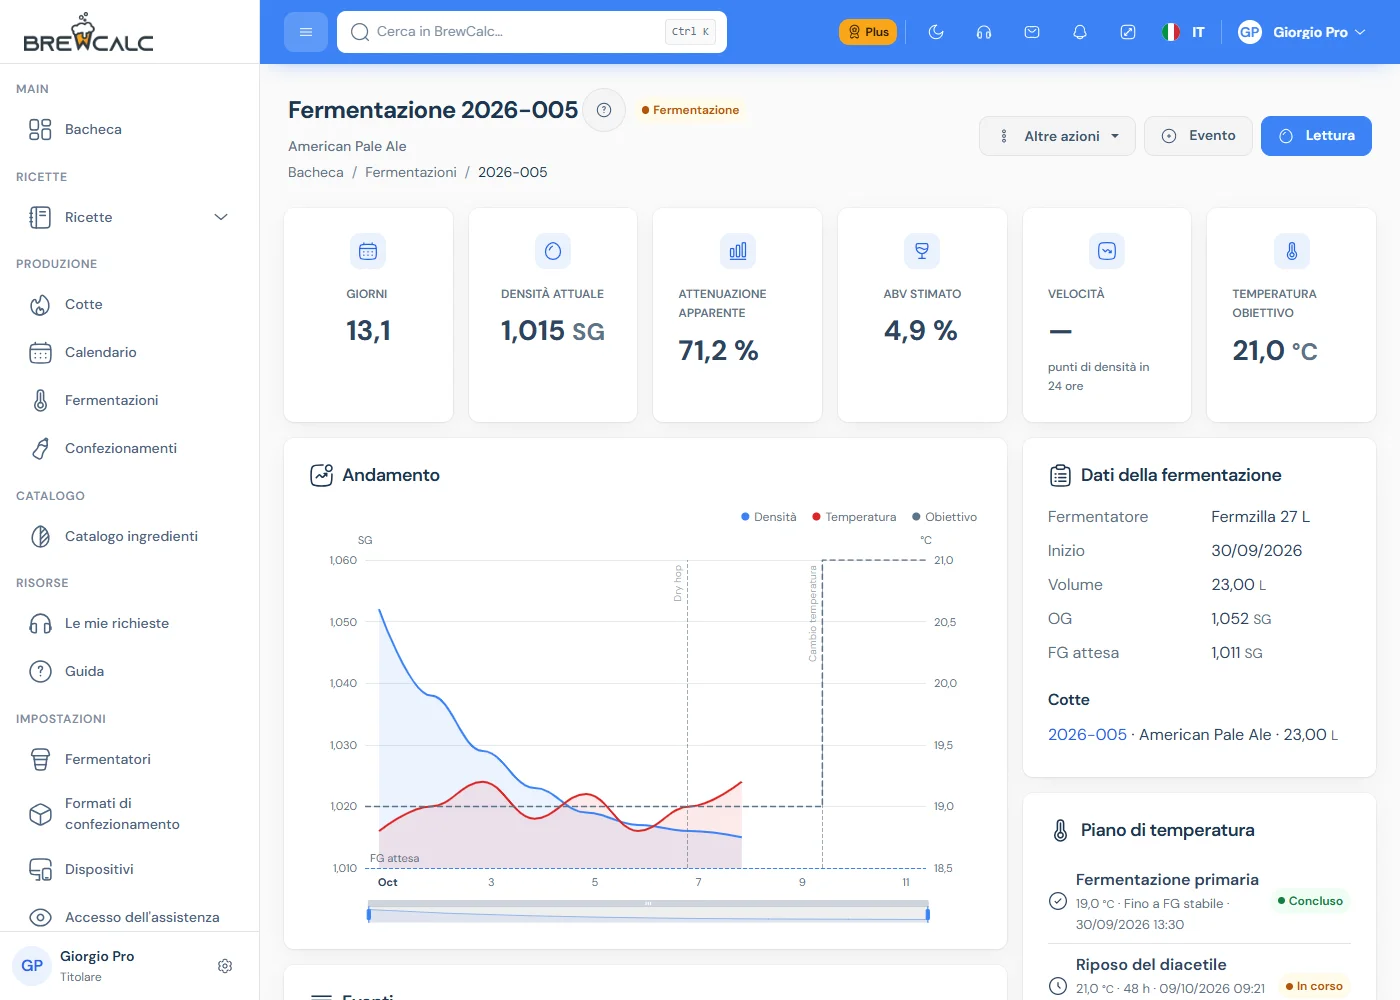Open Calendario in the sidebar
This screenshot has height=1000, width=1400.
(x=130, y=352)
